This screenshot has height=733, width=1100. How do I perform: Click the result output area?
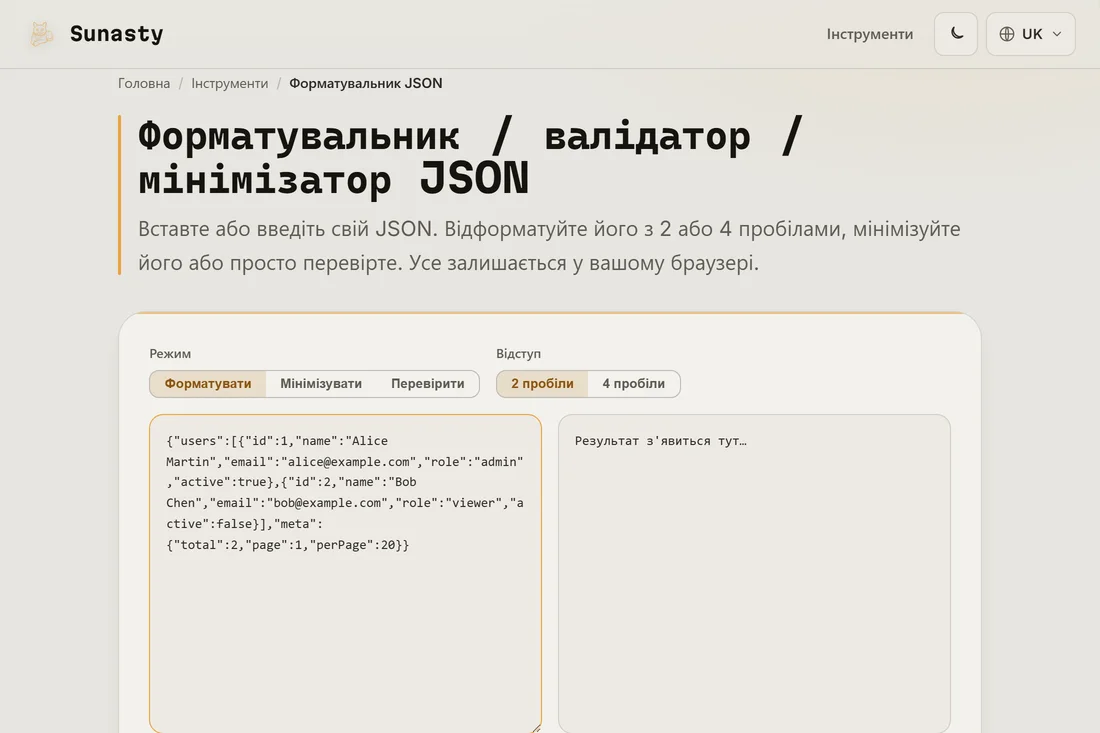754,573
